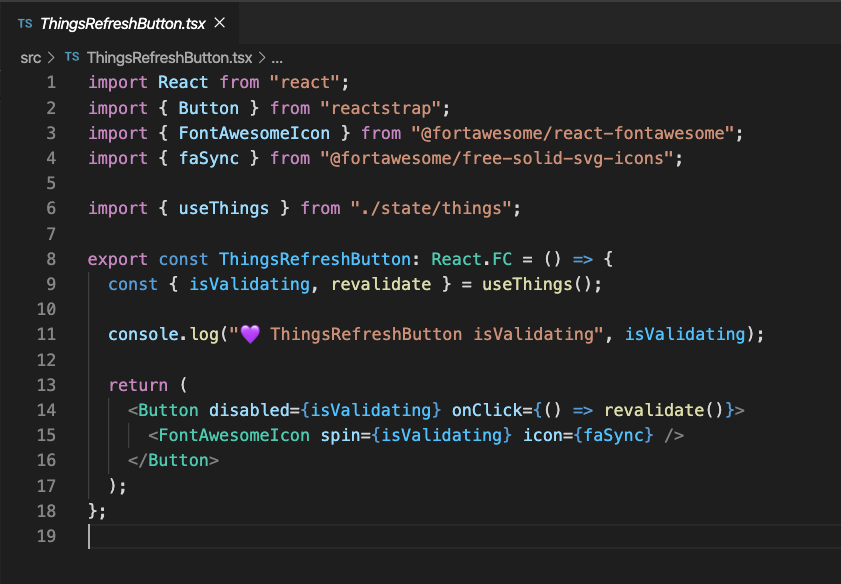Click the TS icon in the breadcrumb bar
Image resolution: width=841 pixels, height=584 pixels.
[x=71, y=57]
